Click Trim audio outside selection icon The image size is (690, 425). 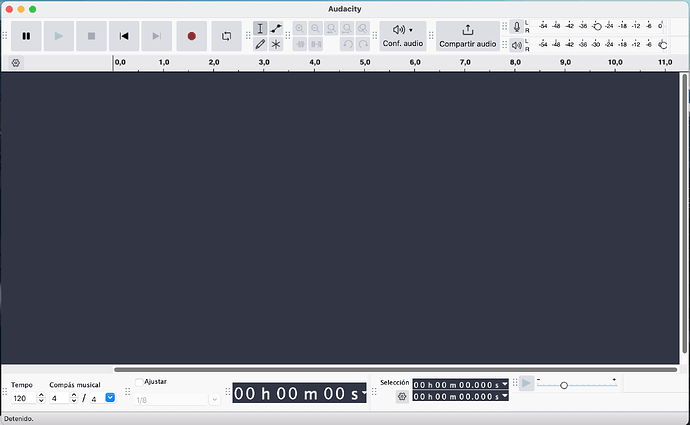coord(300,44)
